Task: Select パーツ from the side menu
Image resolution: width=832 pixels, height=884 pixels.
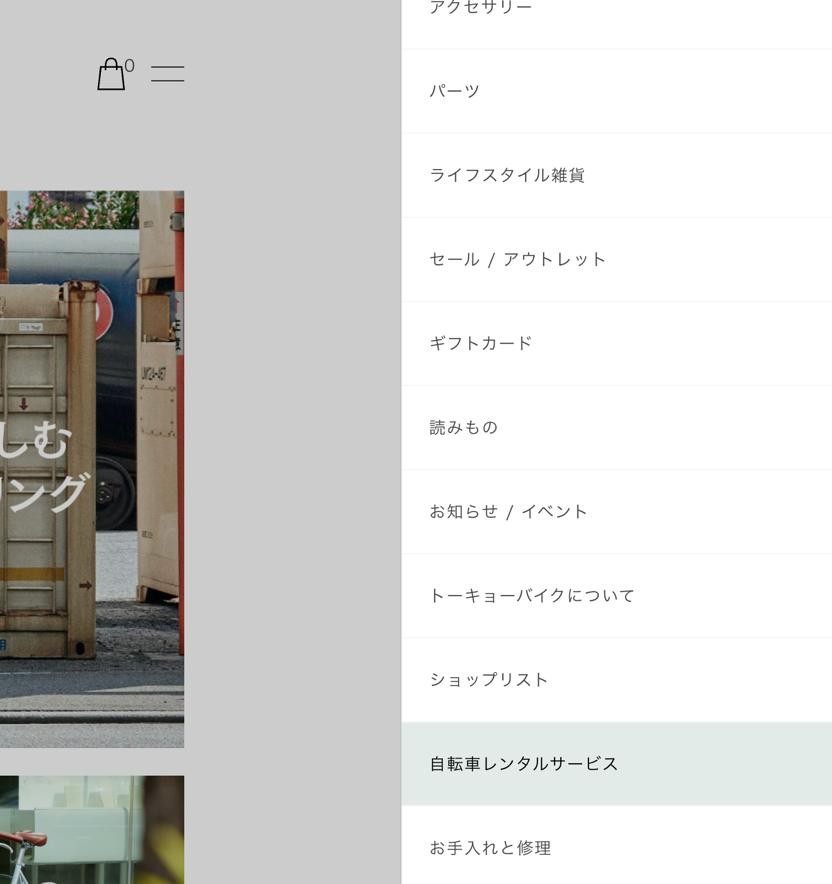Action: pos(455,91)
